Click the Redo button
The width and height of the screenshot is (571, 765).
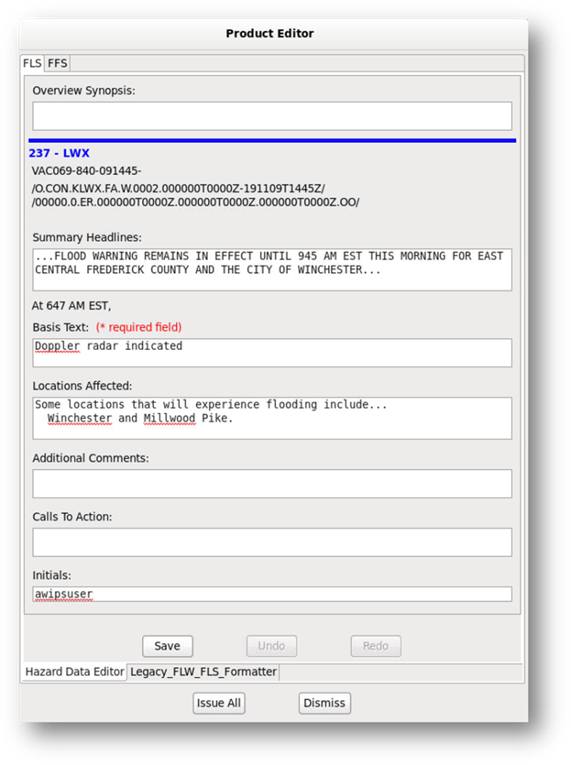[376, 646]
